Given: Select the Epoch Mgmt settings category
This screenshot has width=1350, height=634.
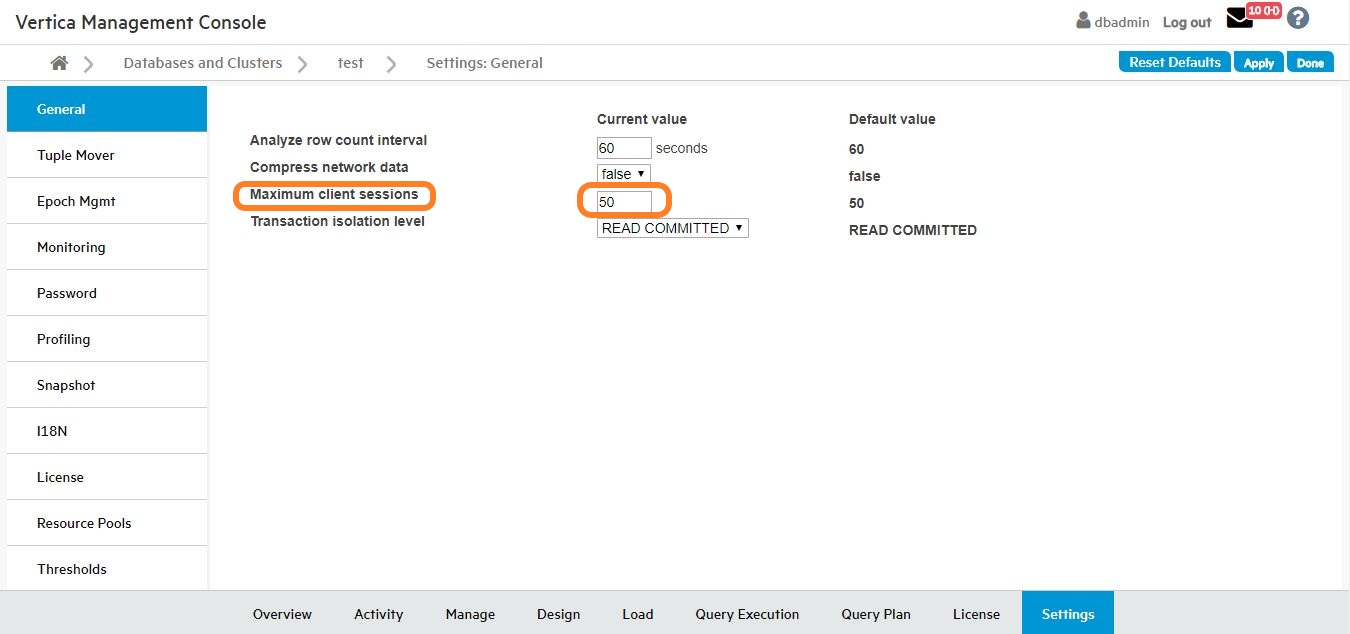Looking at the screenshot, I should (x=76, y=201).
